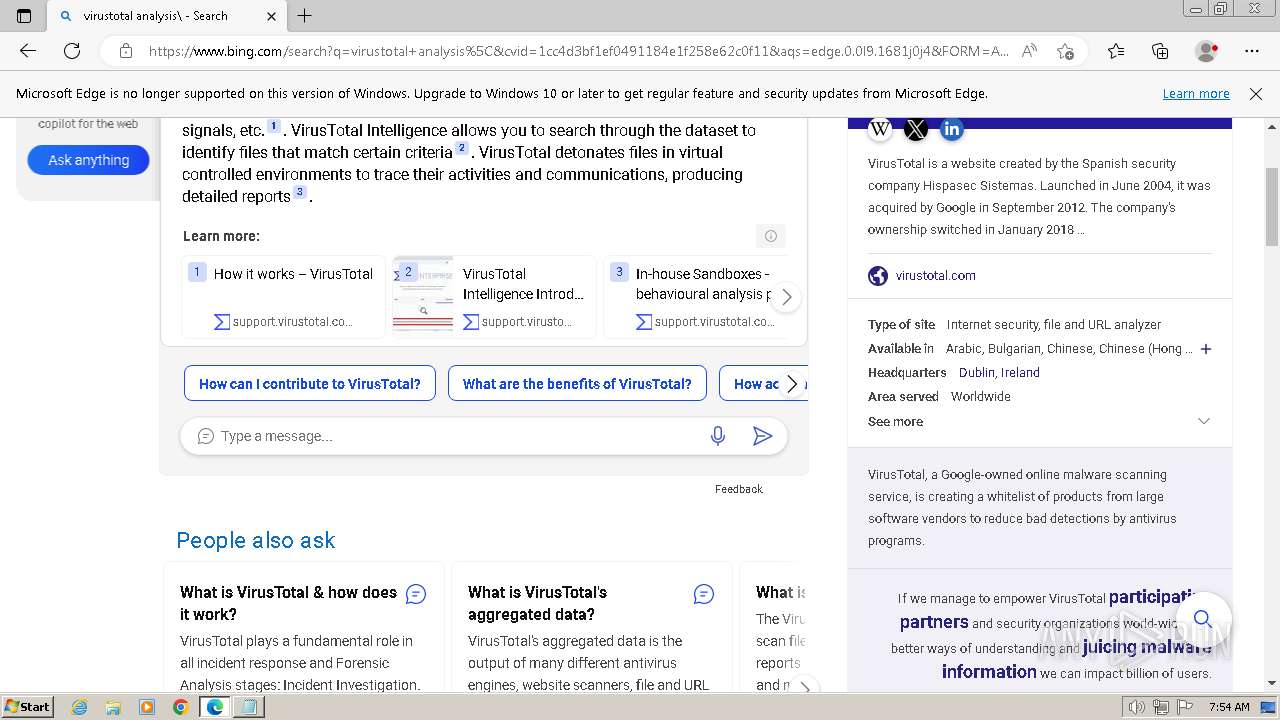Open a new browser tab
The width and height of the screenshot is (1280, 720).
coord(305,16)
